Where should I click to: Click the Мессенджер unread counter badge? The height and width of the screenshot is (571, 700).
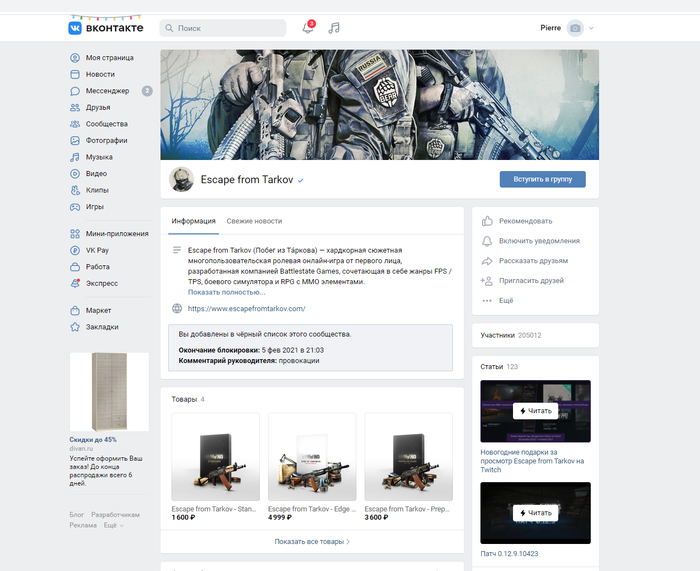tap(147, 91)
